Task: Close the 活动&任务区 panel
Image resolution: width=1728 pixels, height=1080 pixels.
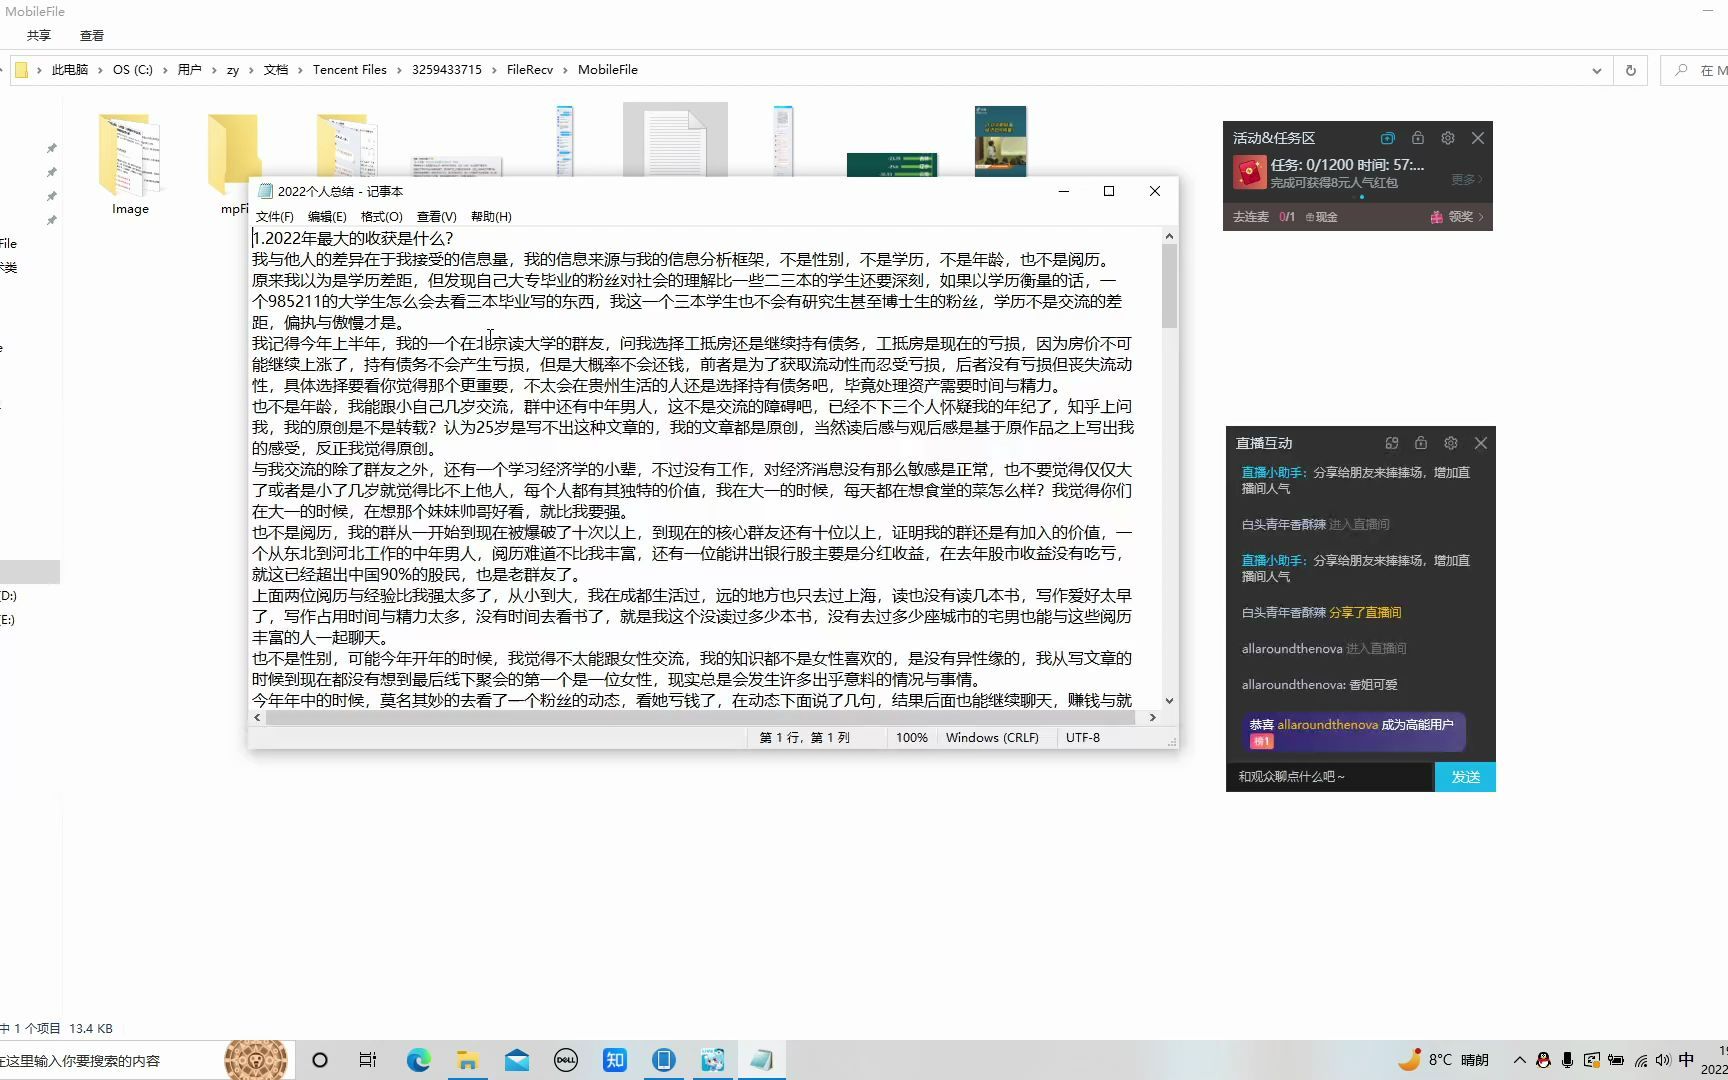Action: pos(1478,138)
